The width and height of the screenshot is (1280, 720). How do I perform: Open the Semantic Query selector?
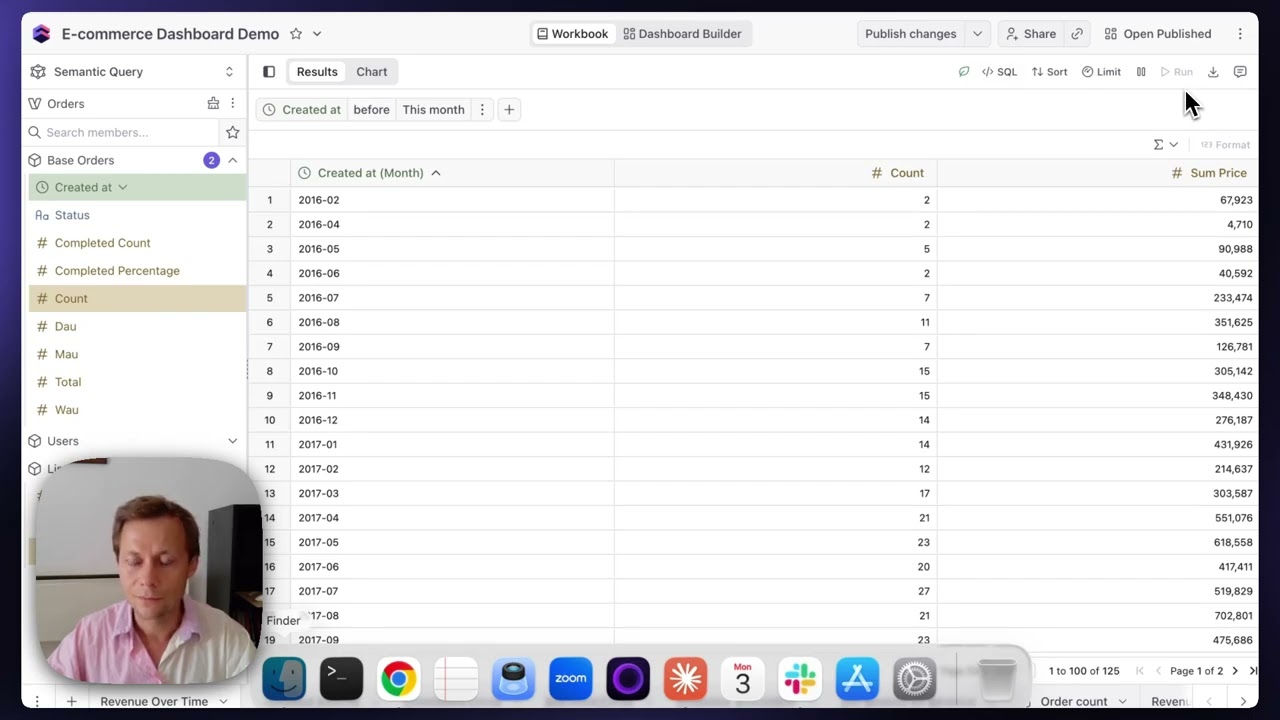click(134, 72)
